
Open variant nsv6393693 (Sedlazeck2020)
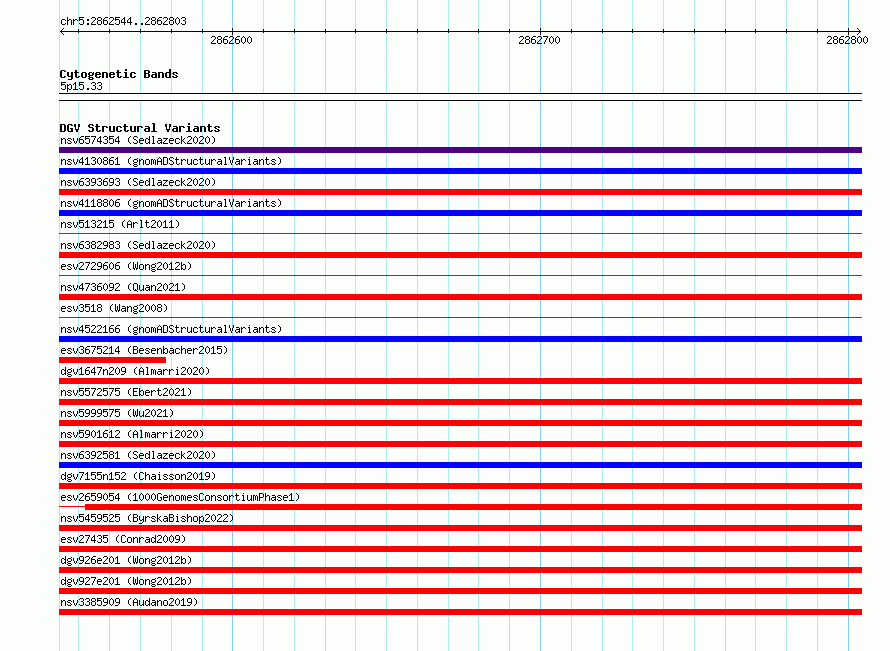138,182
